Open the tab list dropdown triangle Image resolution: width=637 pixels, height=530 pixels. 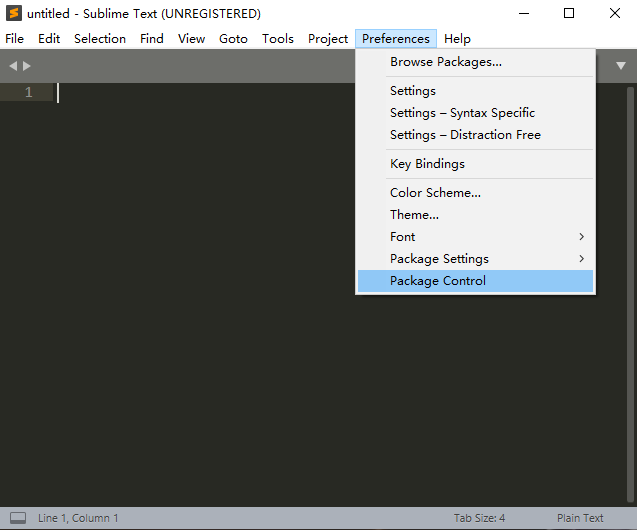[x=620, y=66]
